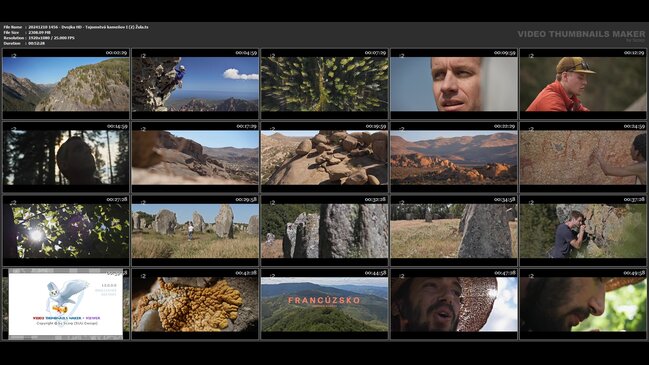Viewport: 649px width, 365px height.
Task: Open the standing stones field thumbnail at 00:29:58
Action: coord(195,231)
